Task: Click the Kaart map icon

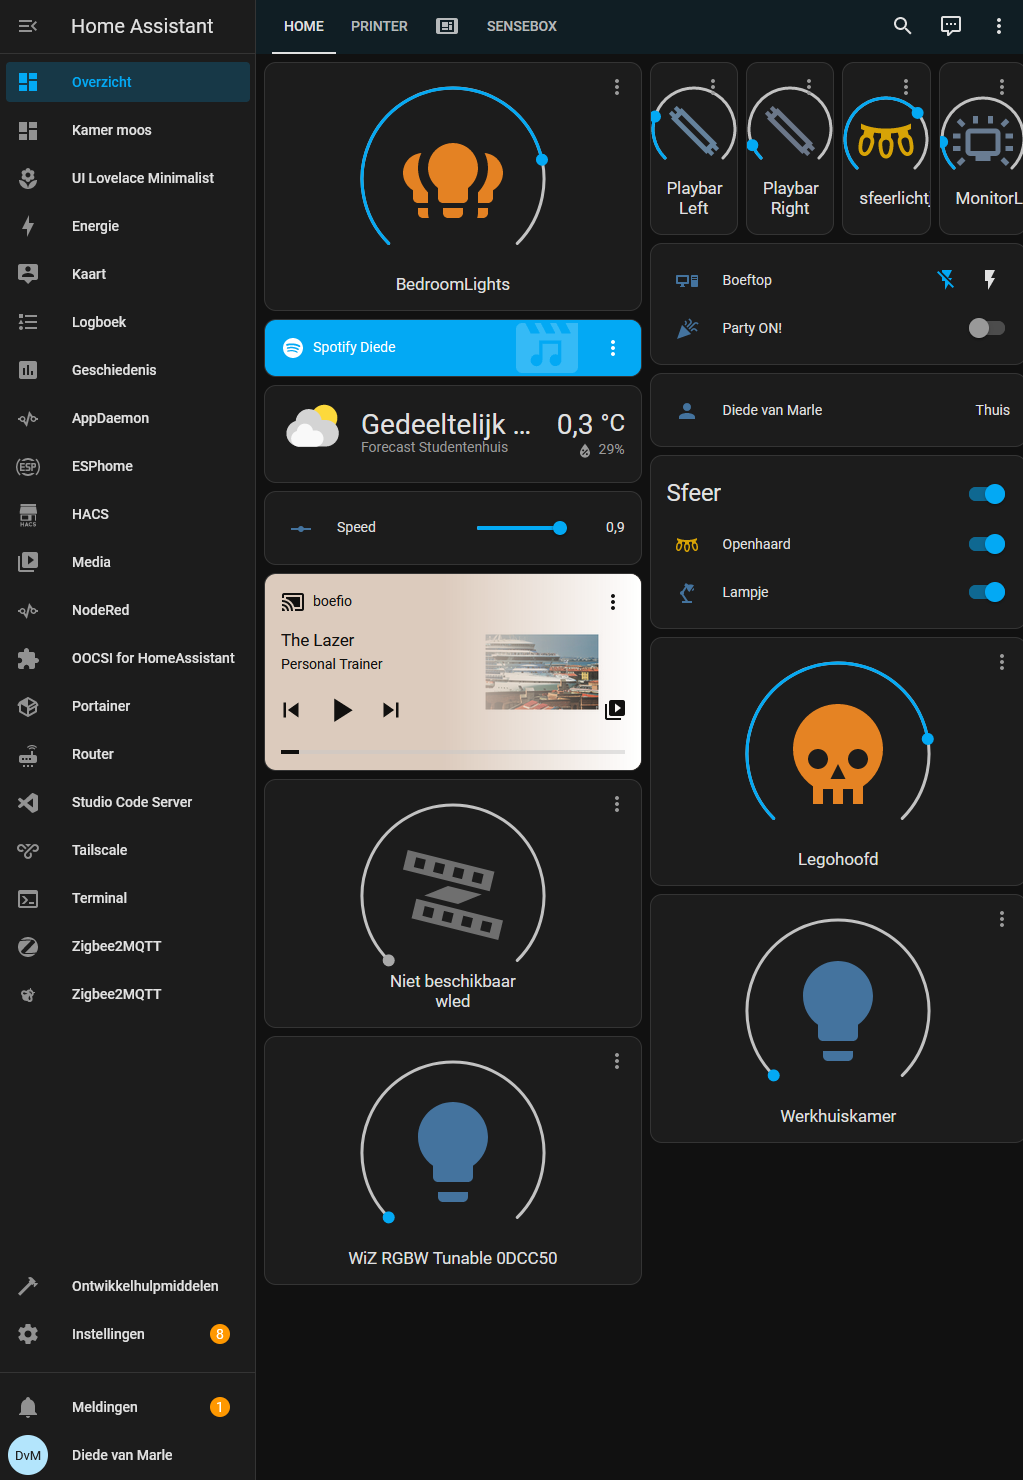Action: 28,274
